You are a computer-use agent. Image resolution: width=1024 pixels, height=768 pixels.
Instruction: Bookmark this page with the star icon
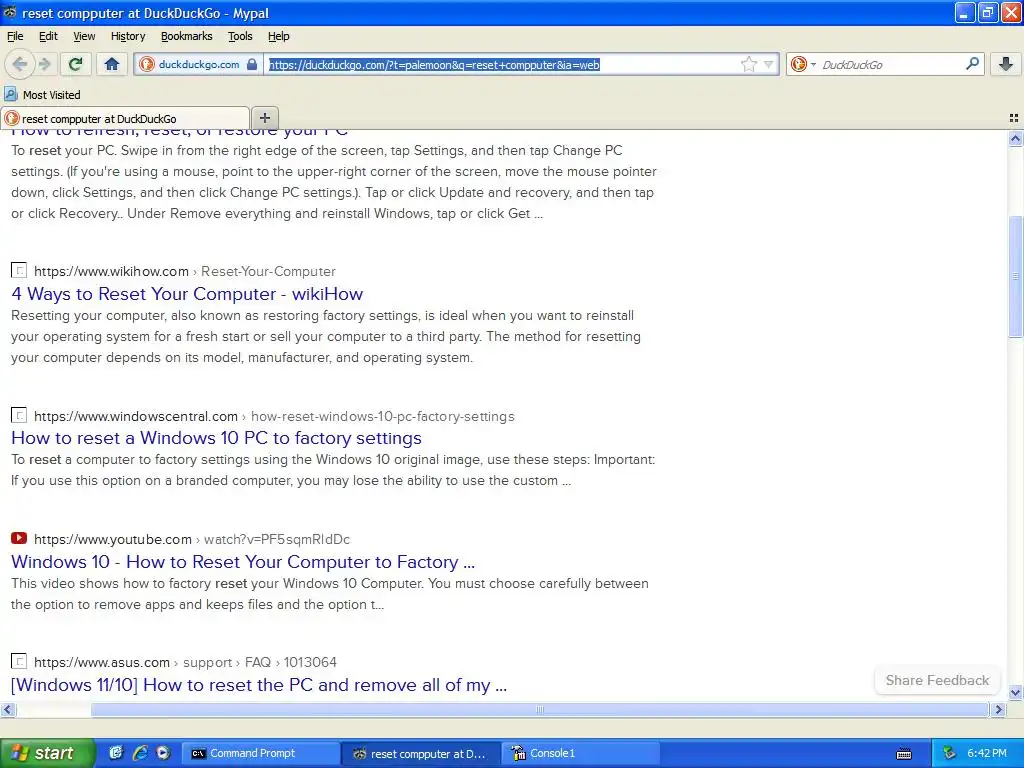point(748,64)
